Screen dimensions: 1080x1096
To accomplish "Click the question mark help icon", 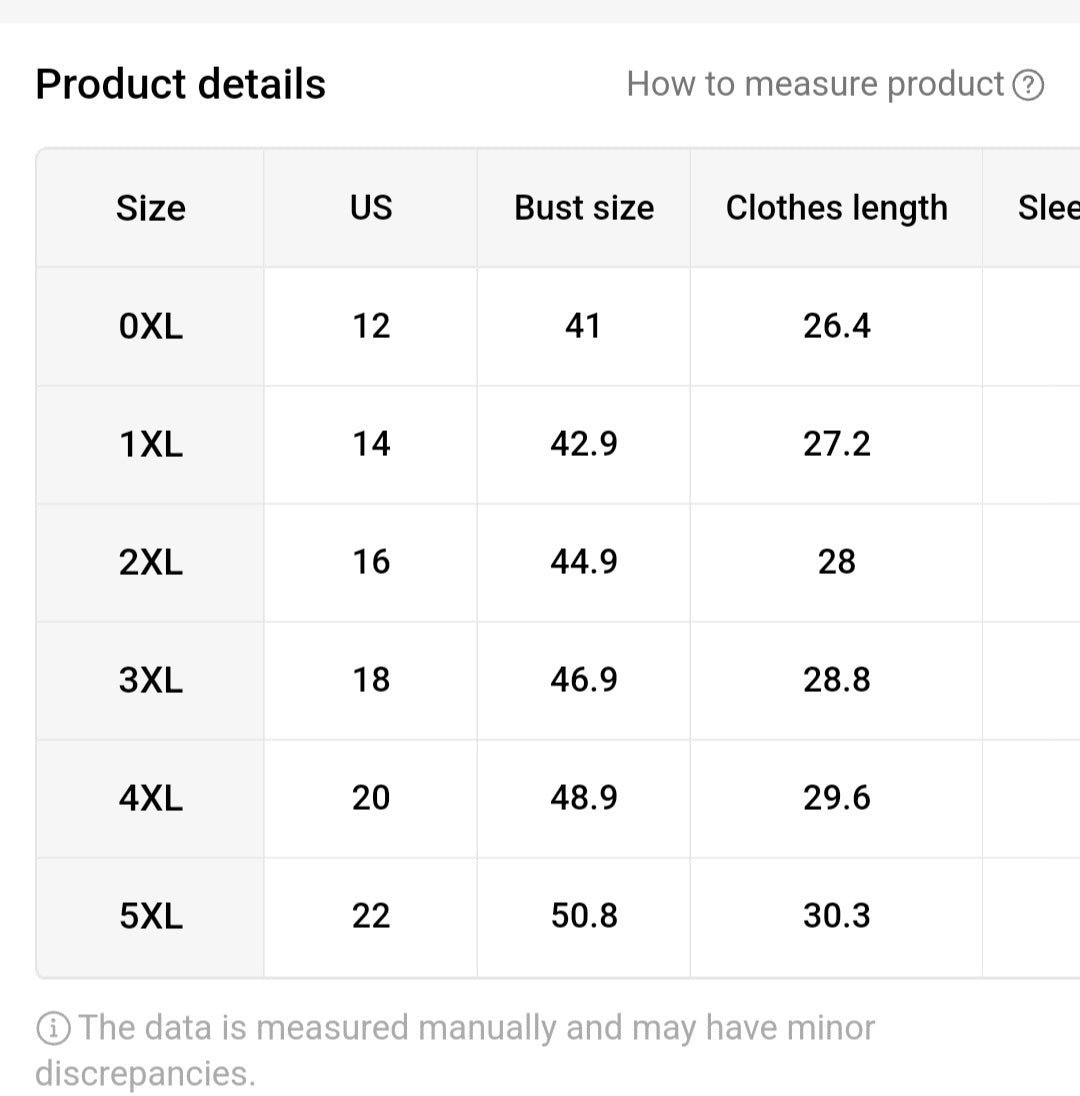I will click(1028, 86).
